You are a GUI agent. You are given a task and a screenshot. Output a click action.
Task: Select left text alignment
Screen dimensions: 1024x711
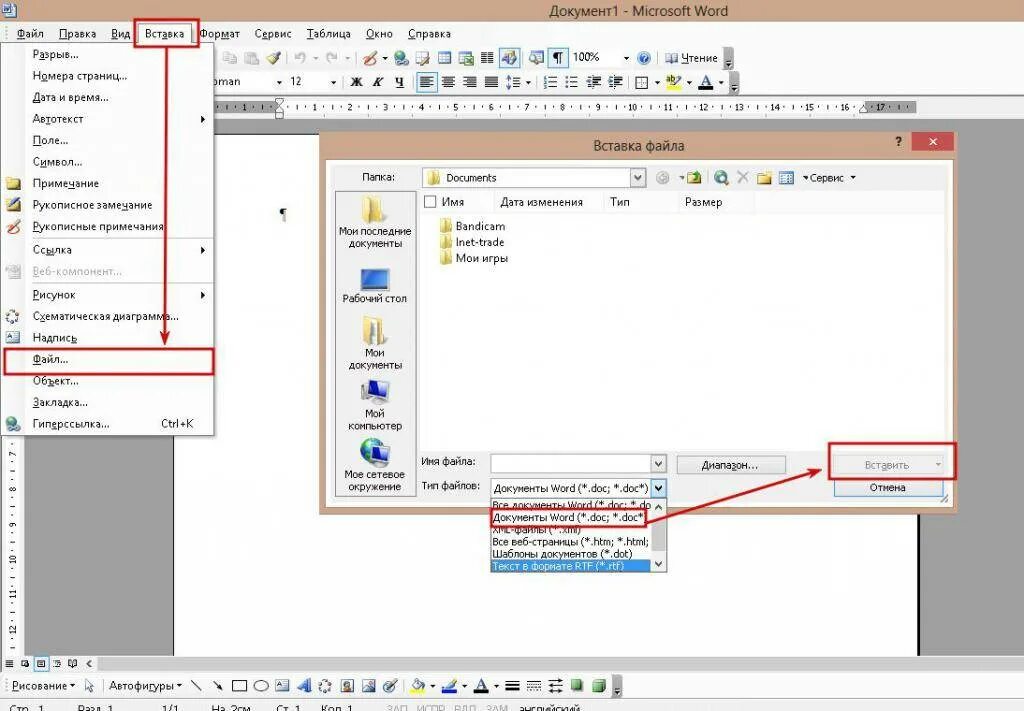[426, 82]
